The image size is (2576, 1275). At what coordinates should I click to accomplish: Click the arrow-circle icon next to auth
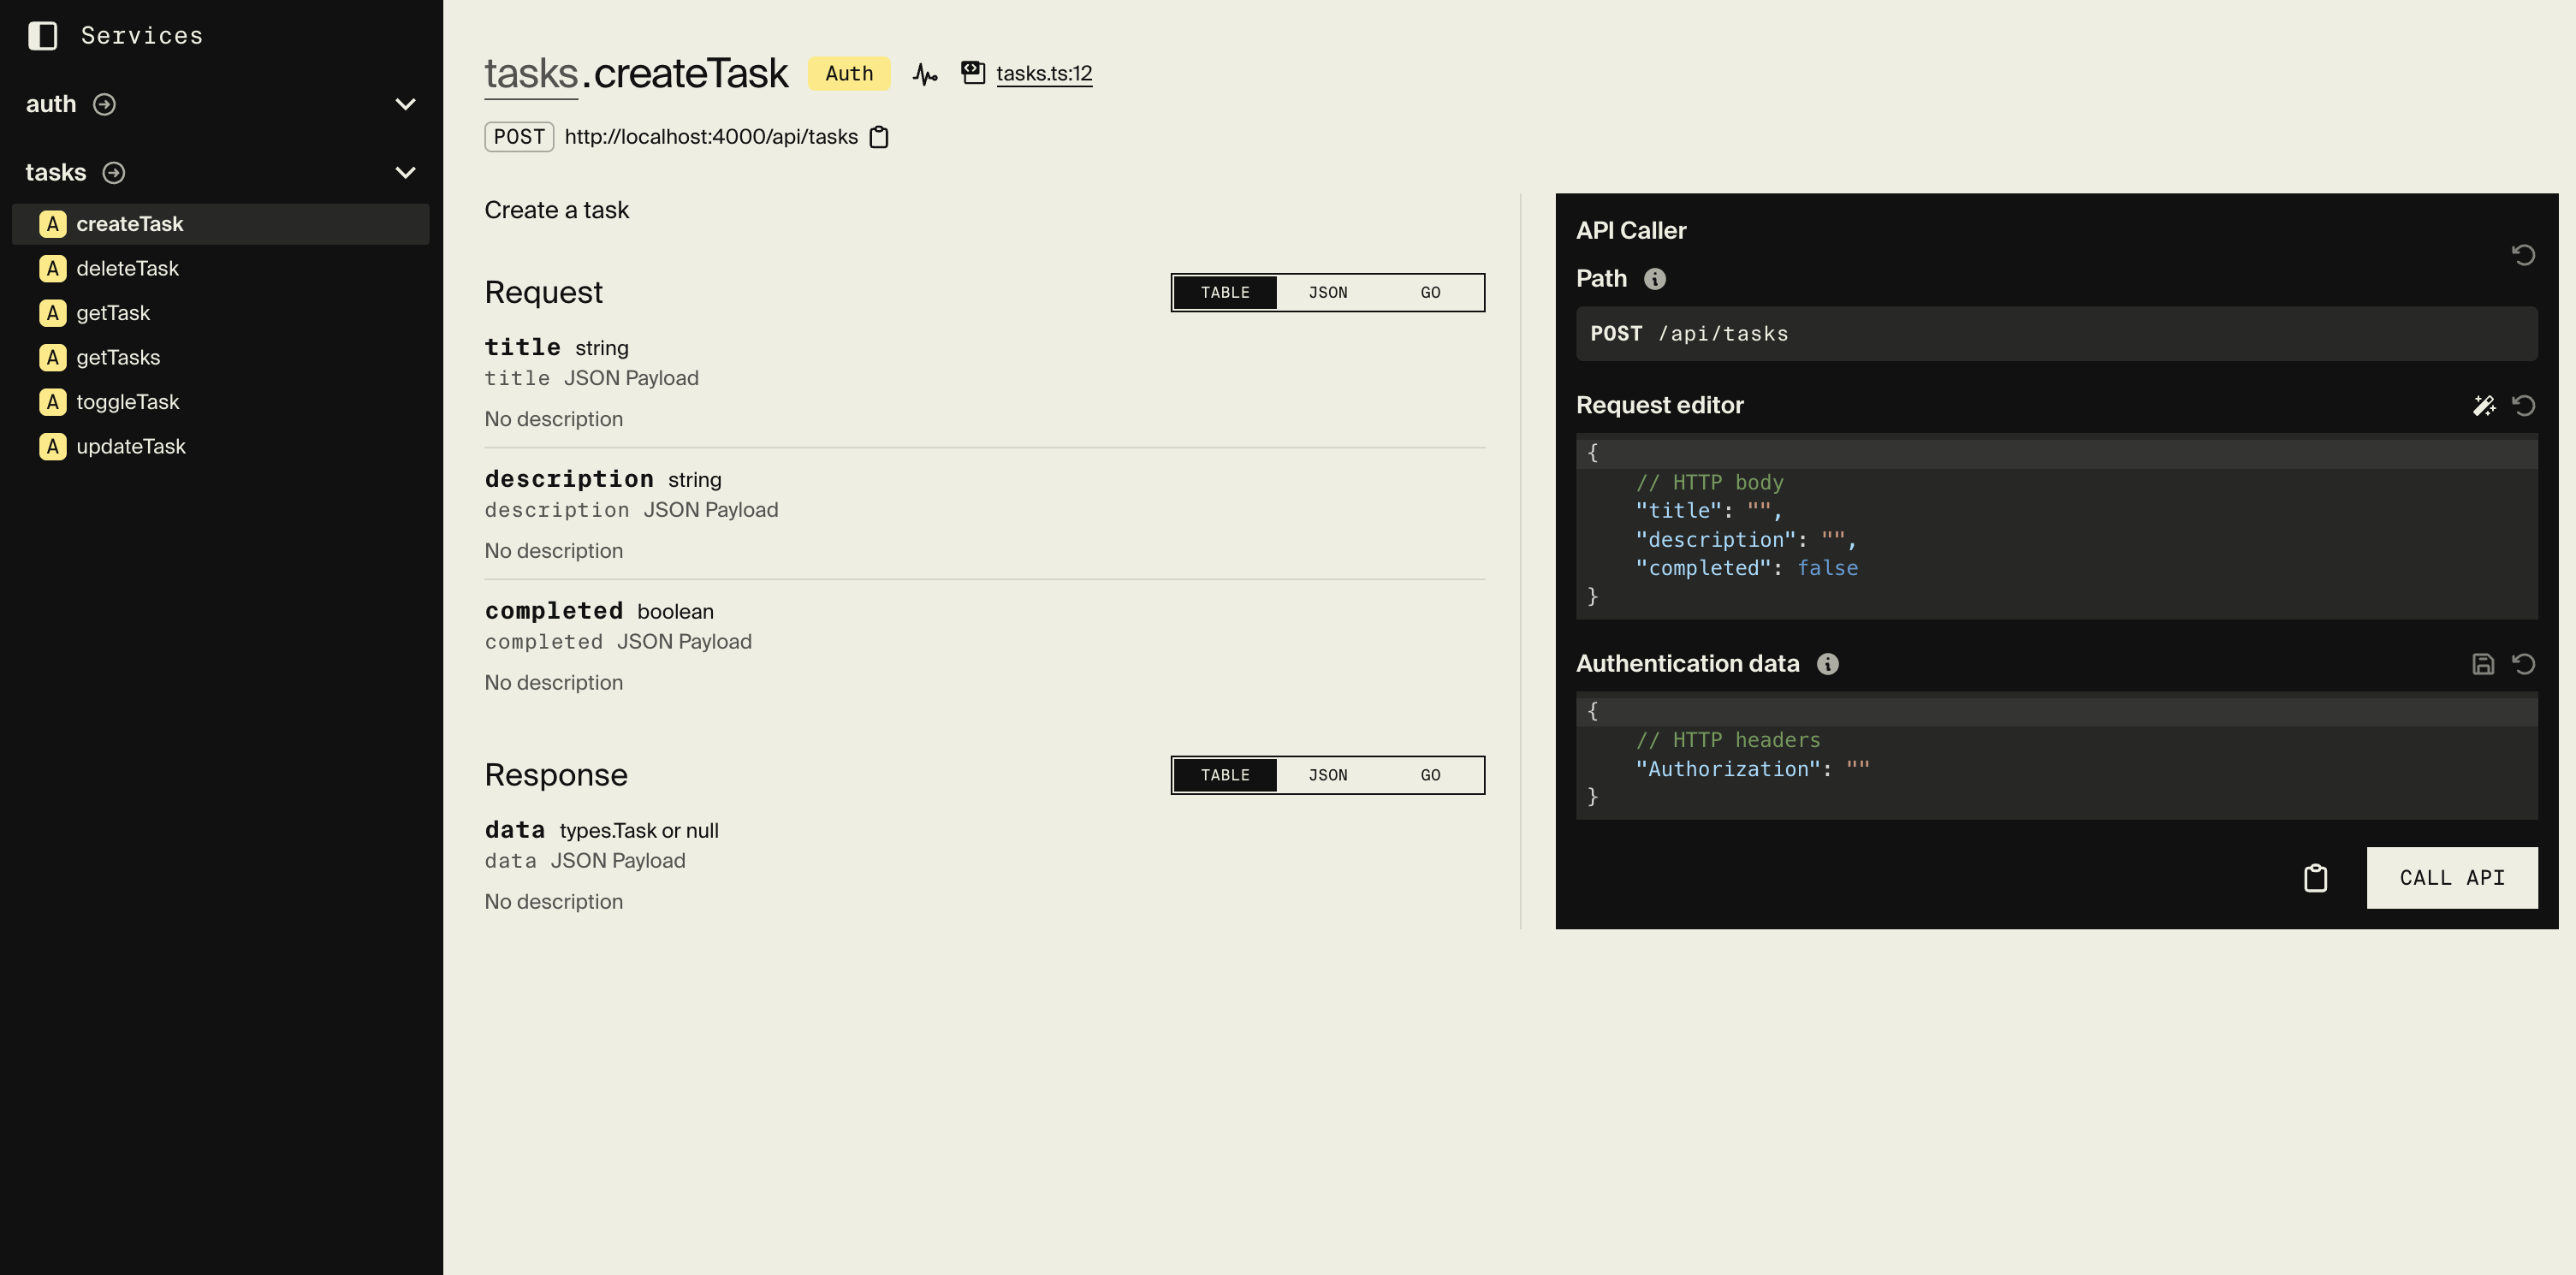pos(104,104)
